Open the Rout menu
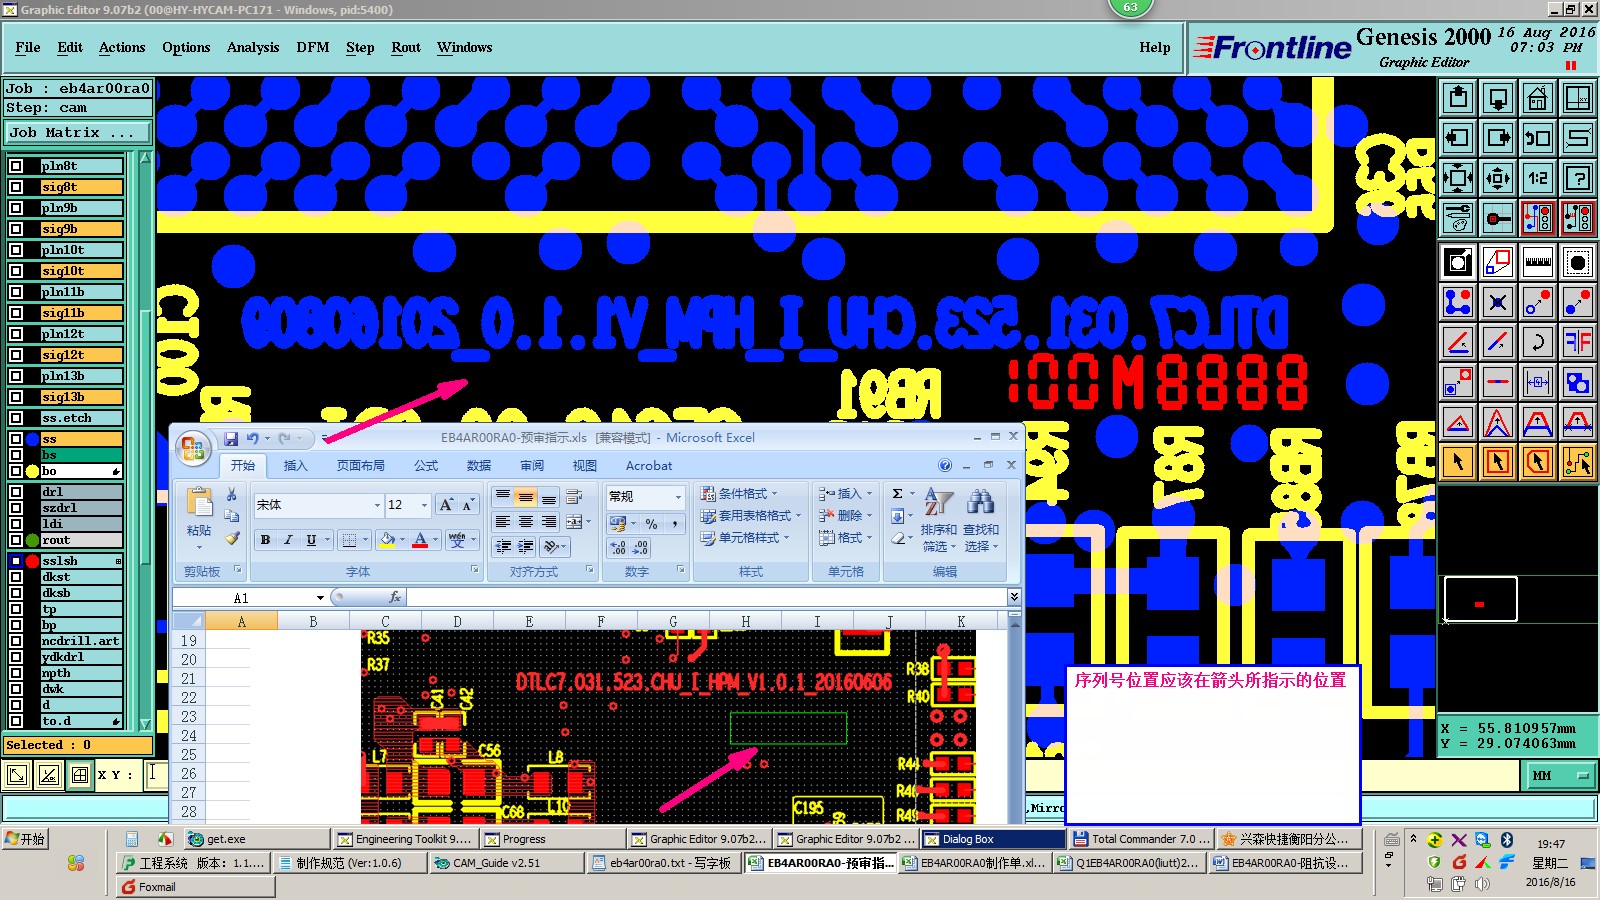 pos(406,47)
